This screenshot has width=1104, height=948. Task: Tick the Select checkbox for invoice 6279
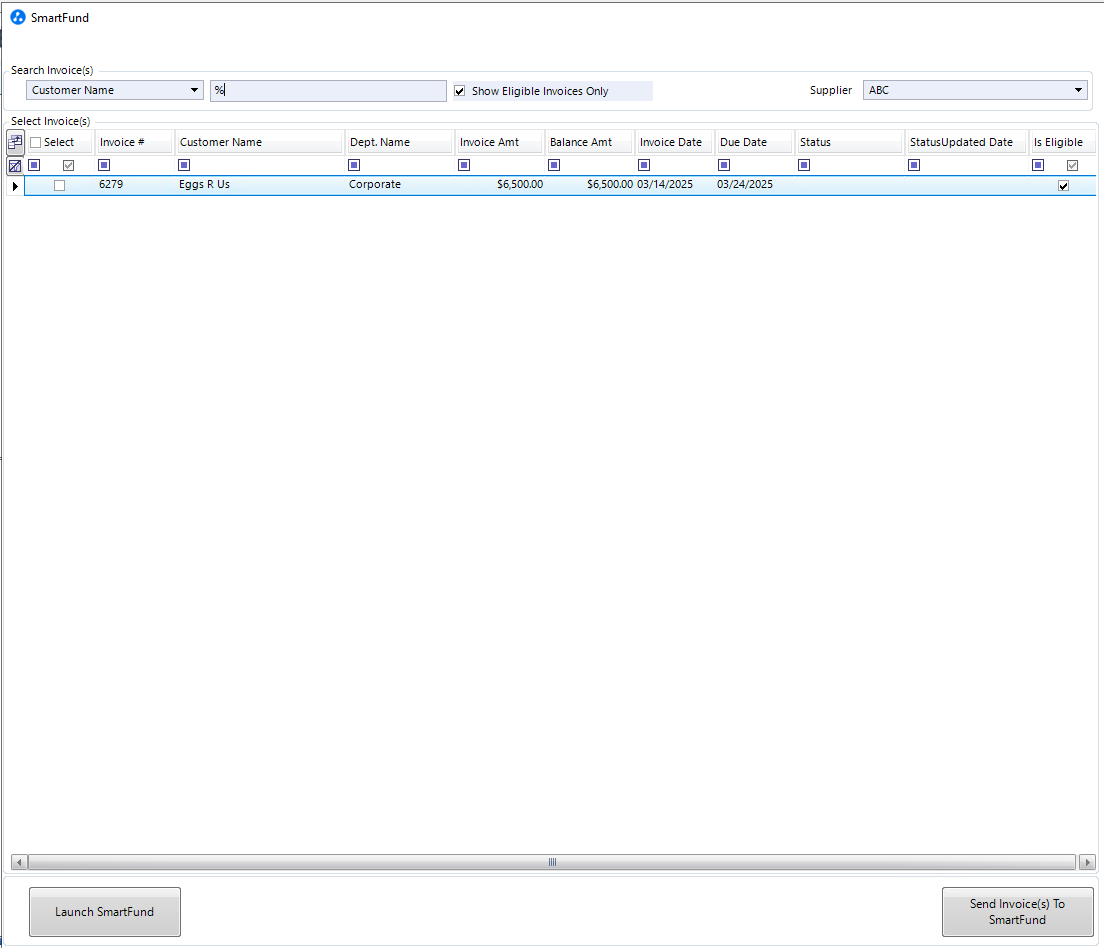pos(59,185)
